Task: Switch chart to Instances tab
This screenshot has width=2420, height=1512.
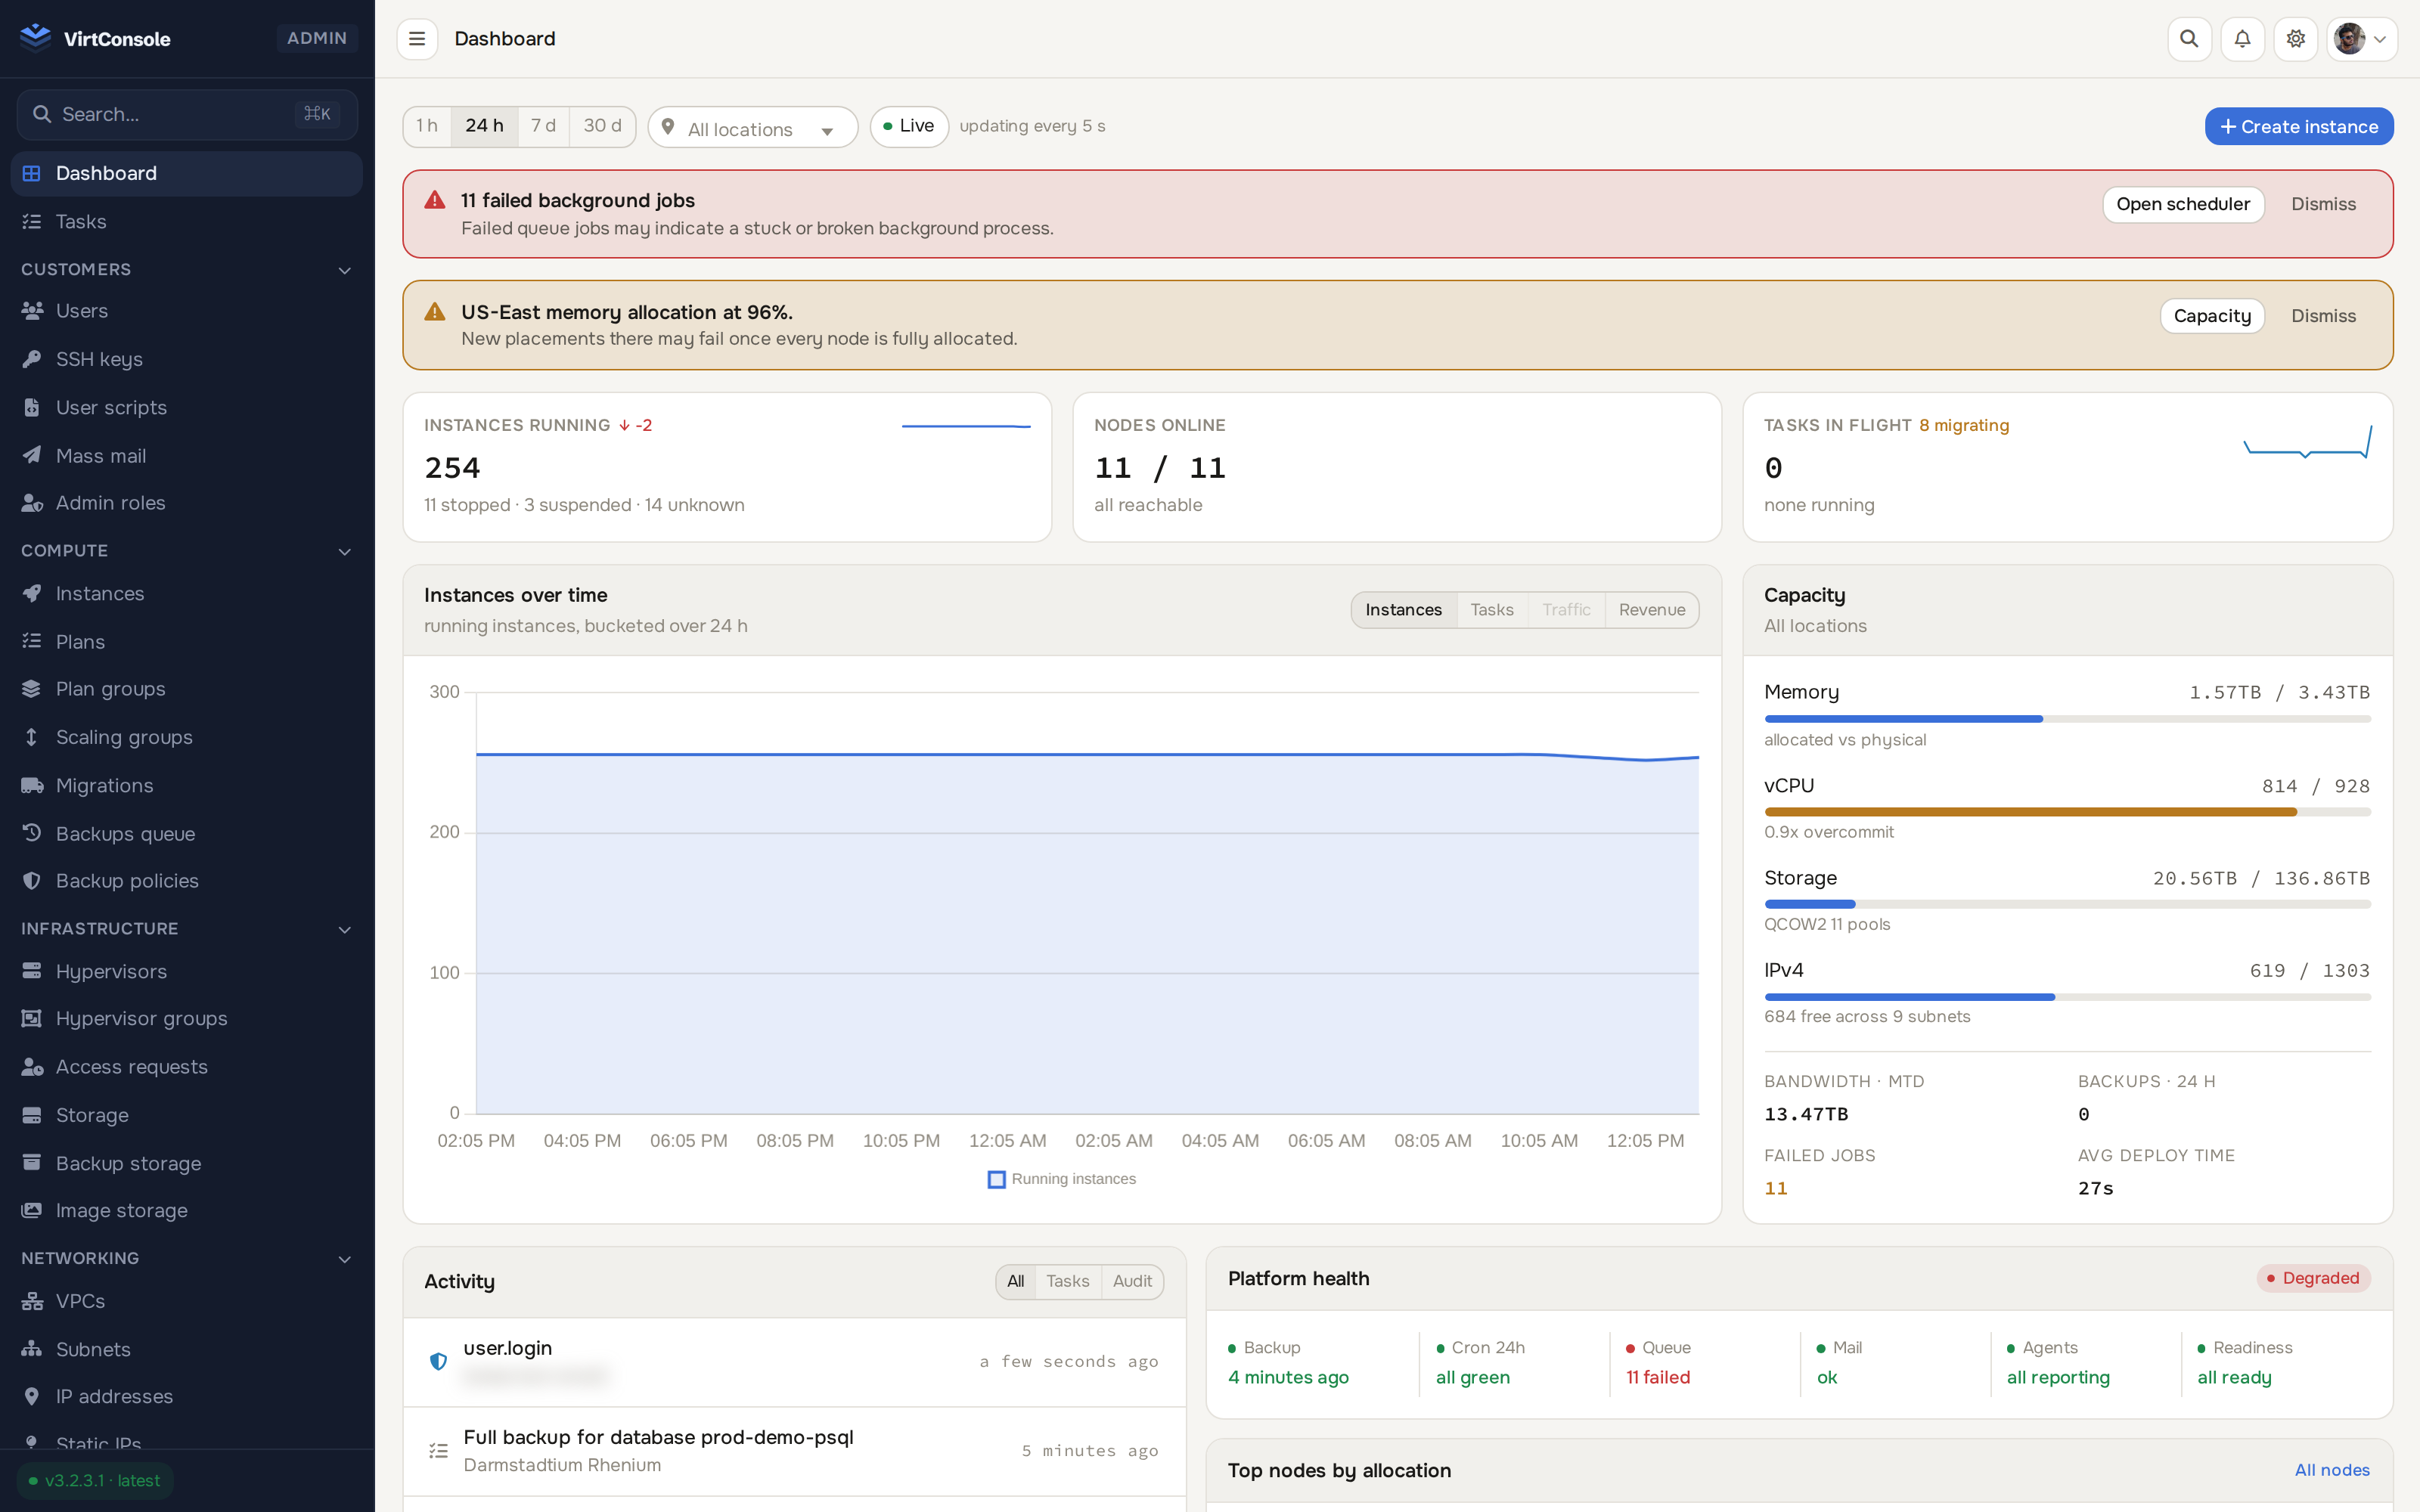Action: coord(1403,610)
